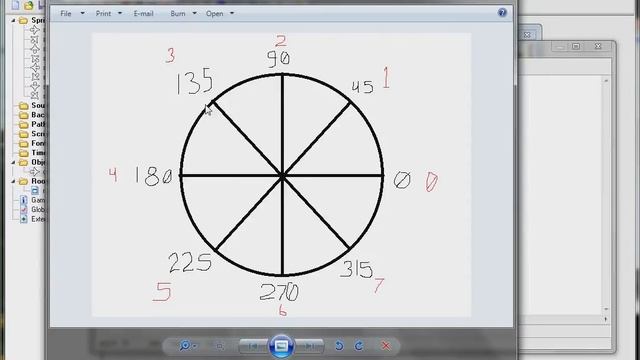Select the Sprites folder icon
Image resolution: width=640 pixels, height=360 pixels.
23,20
